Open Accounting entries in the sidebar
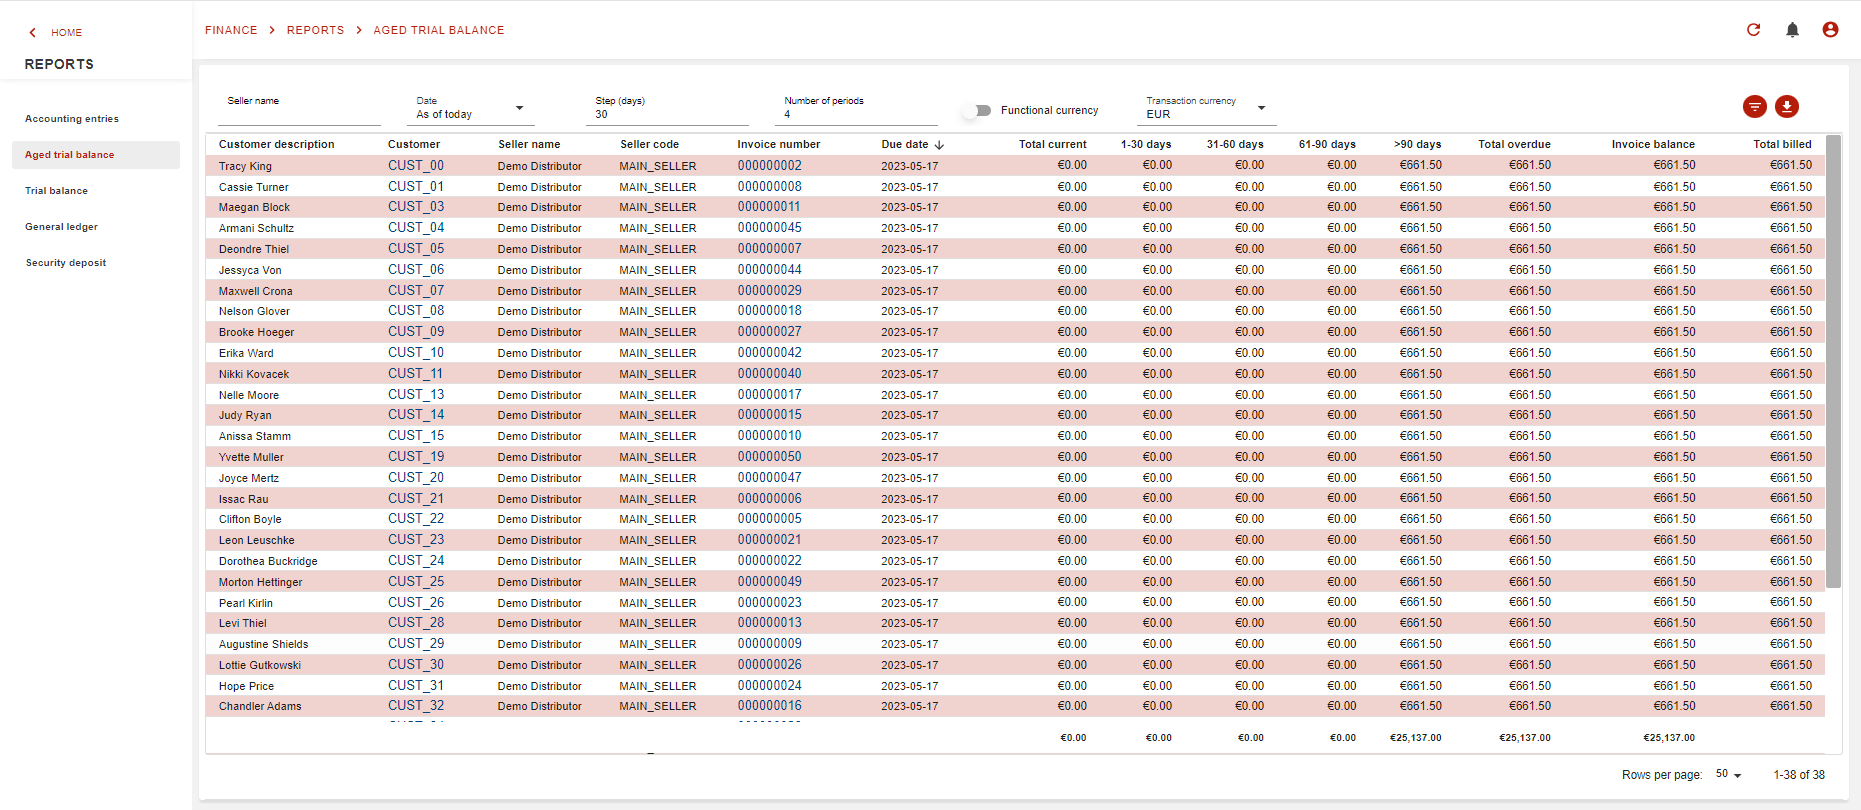 [72, 119]
